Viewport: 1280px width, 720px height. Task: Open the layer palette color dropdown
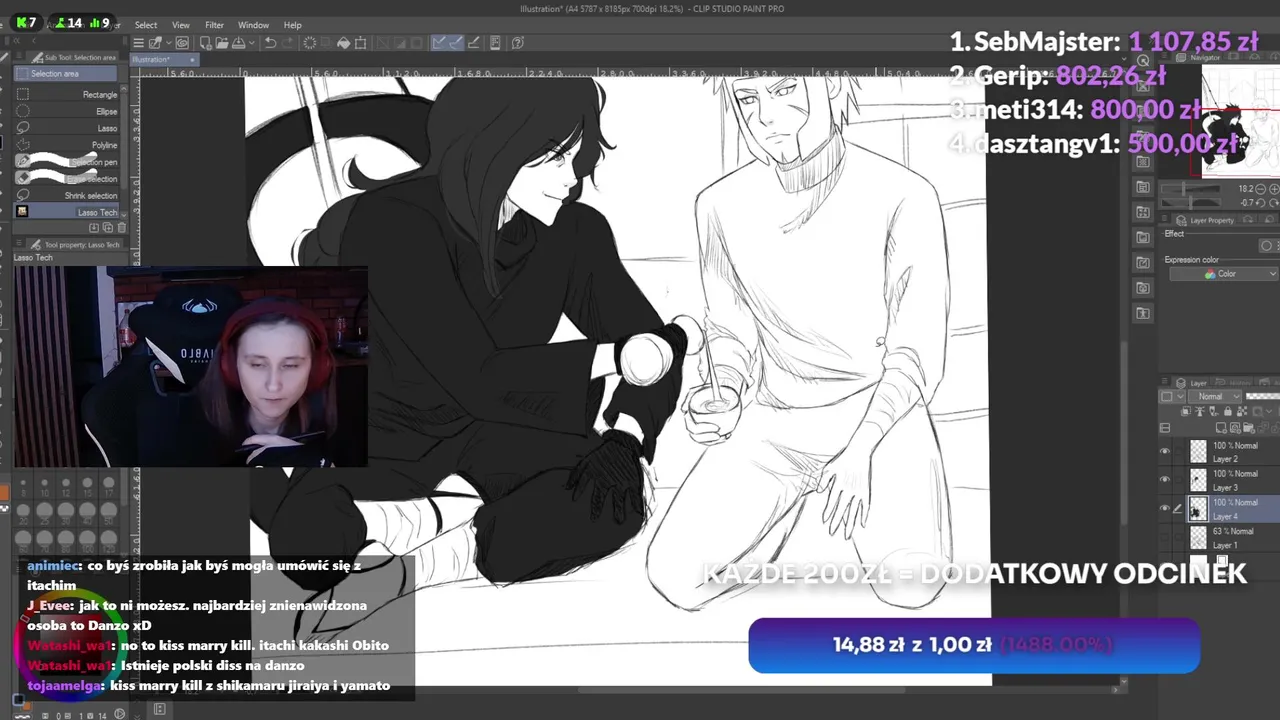pos(1173,396)
